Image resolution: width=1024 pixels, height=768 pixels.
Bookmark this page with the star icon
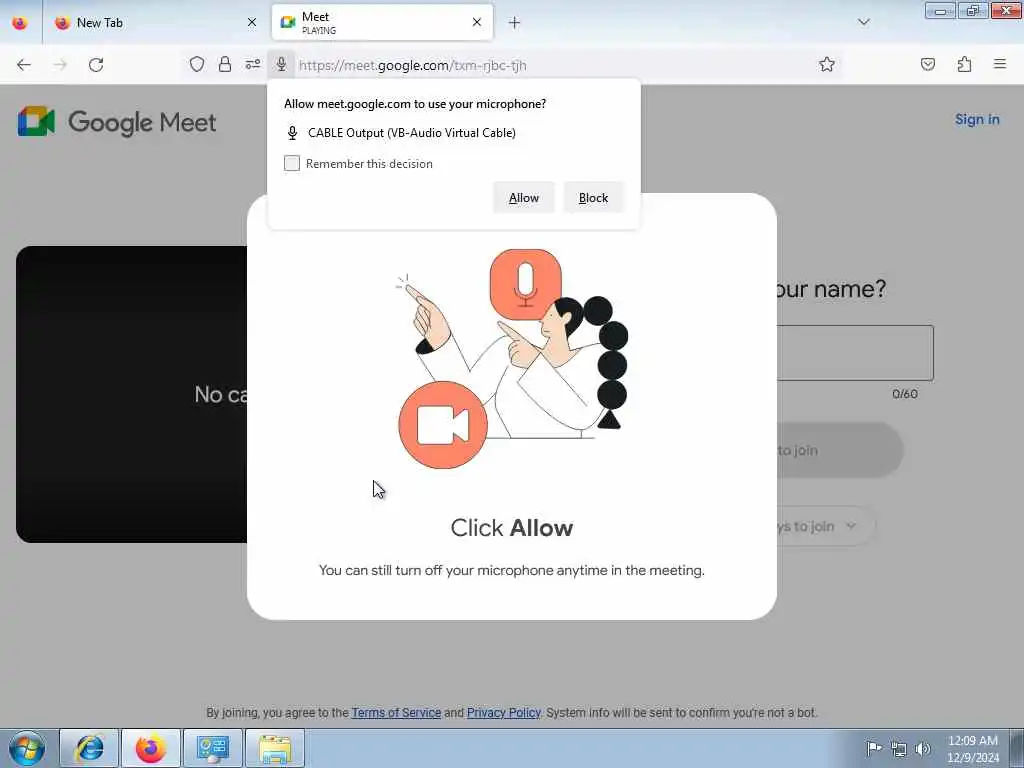[x=827, y=64]
